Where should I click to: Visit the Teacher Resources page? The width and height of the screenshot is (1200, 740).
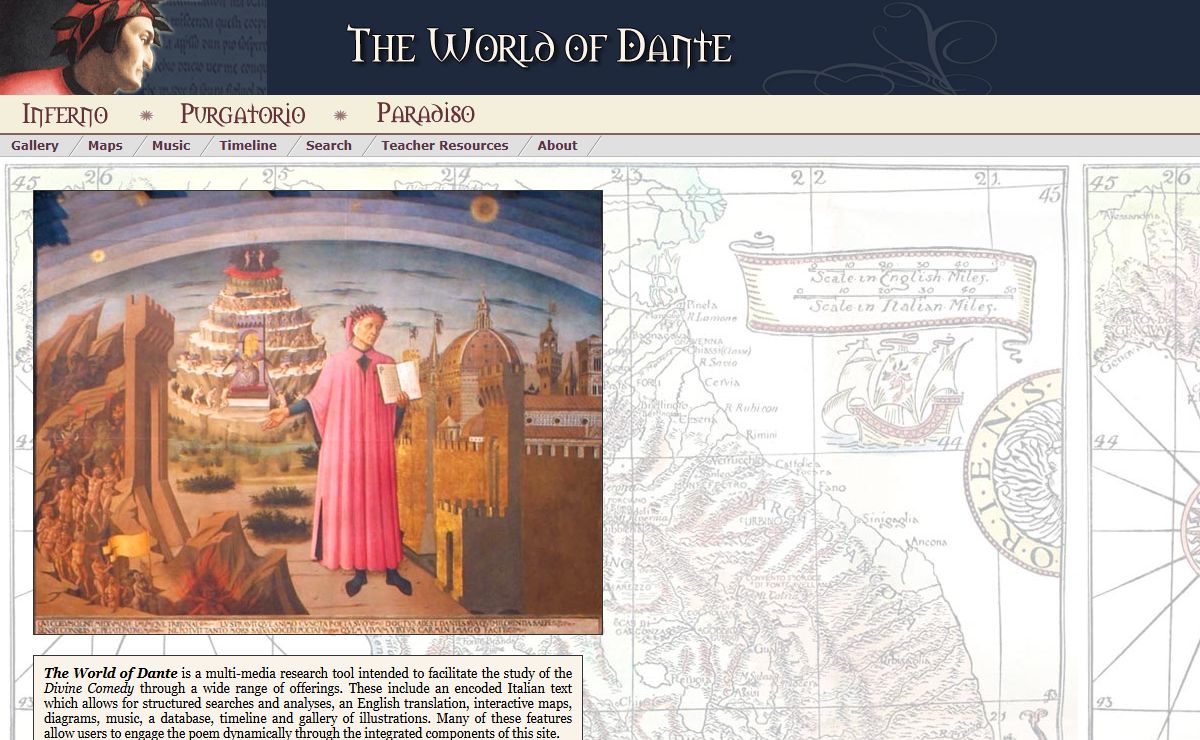click(x=444, y=146)
